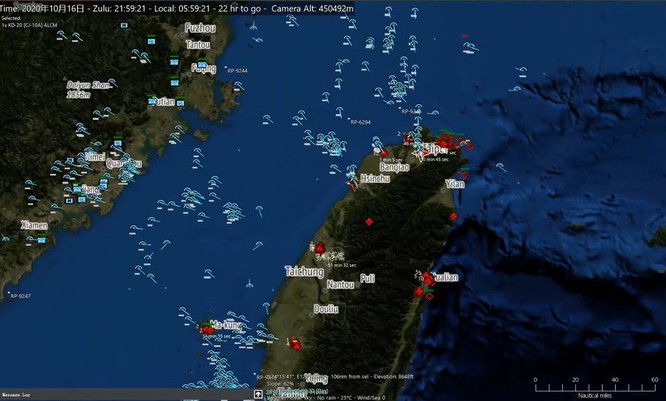This screenshot has height=401, width=666.
Task: Select the red hostile marker at Ma-kung
Action: (x=207, y=329)
